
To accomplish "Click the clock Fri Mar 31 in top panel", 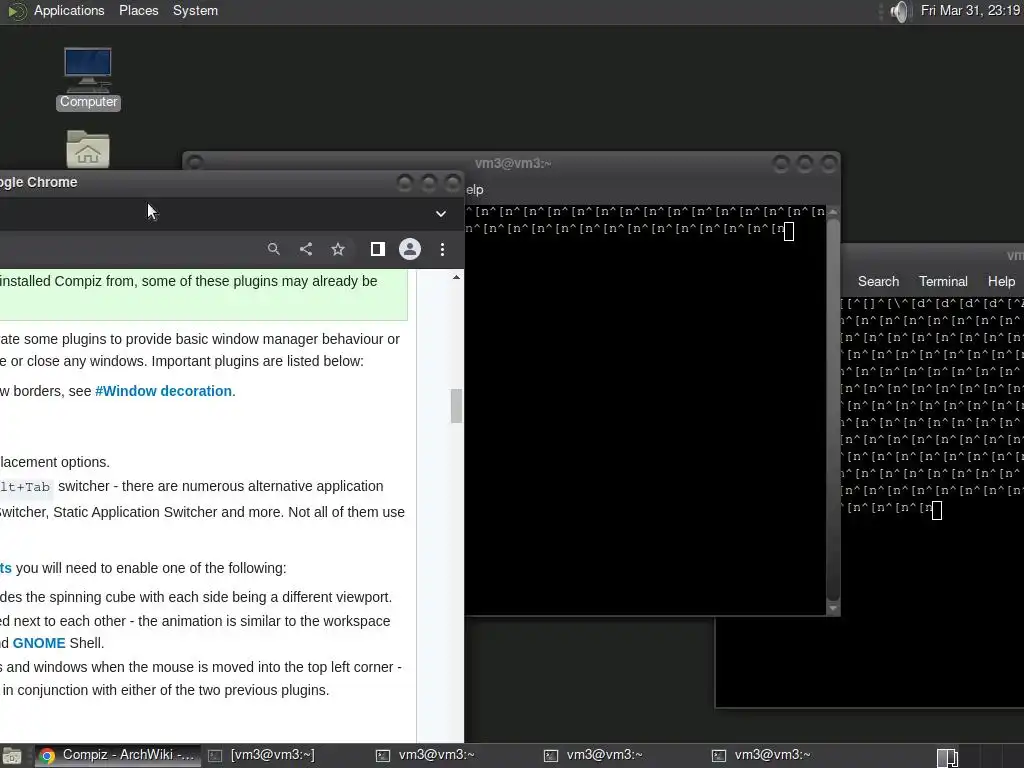I will [x=970, y=10].
